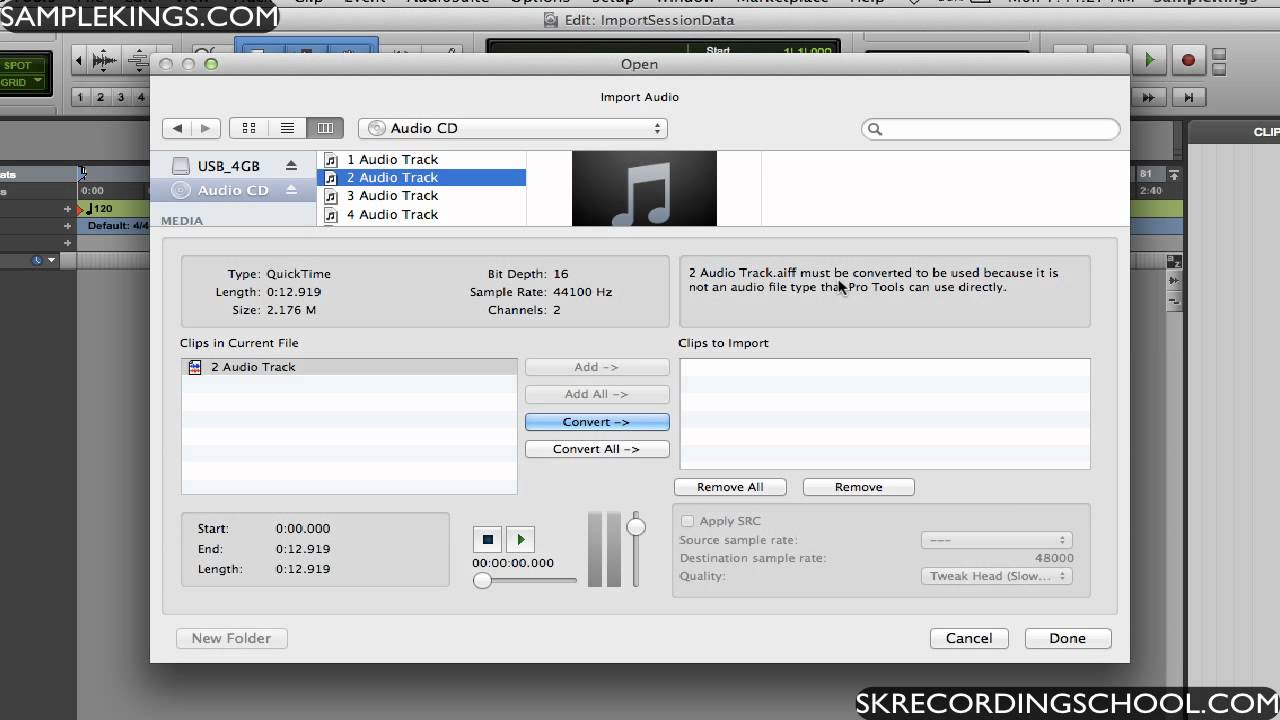
Task: Select the CLIP list header
Action: [1264, 132]
